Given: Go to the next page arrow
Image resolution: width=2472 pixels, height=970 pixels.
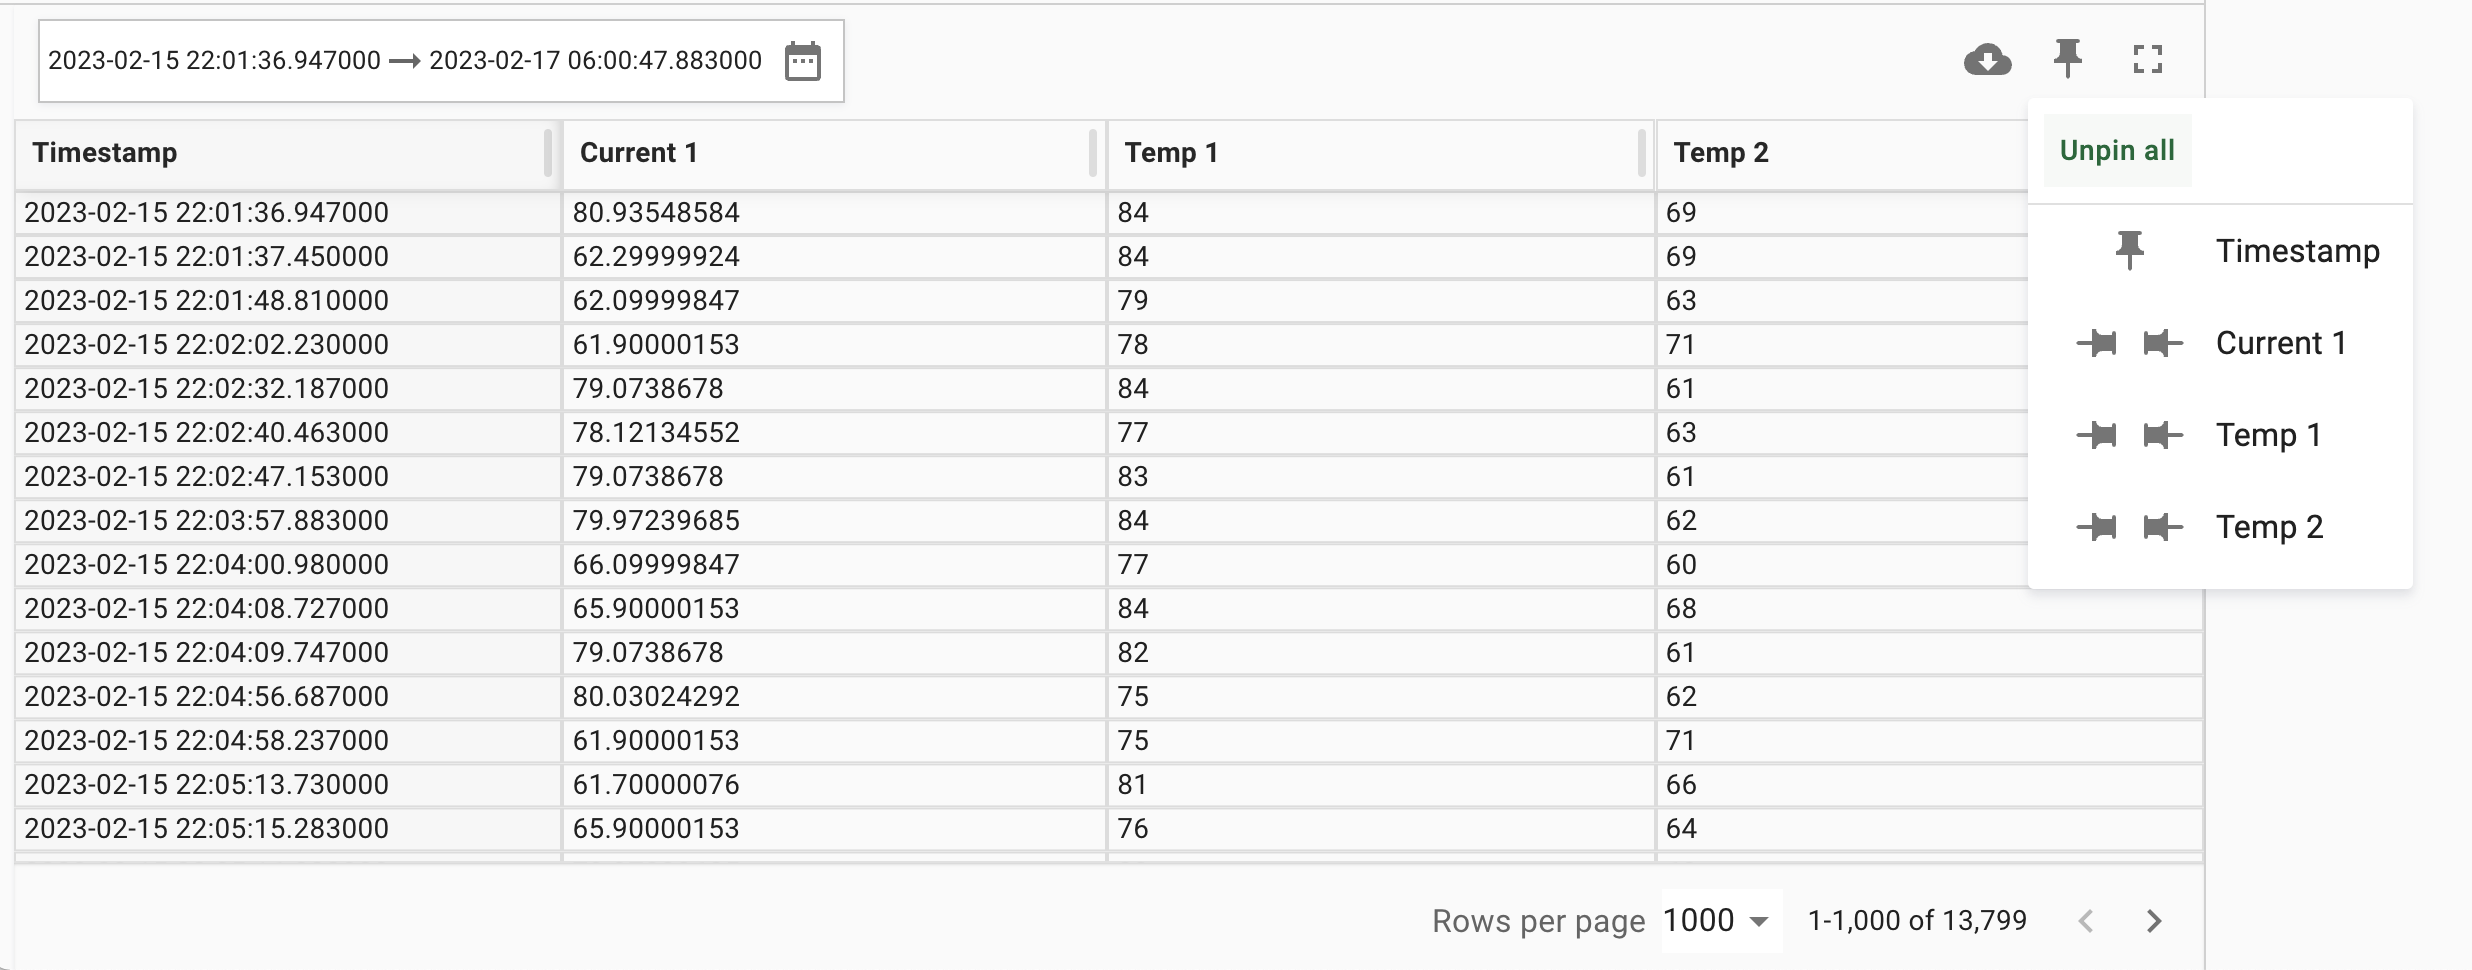Looking at the screenshot, I should [2154, 921].
